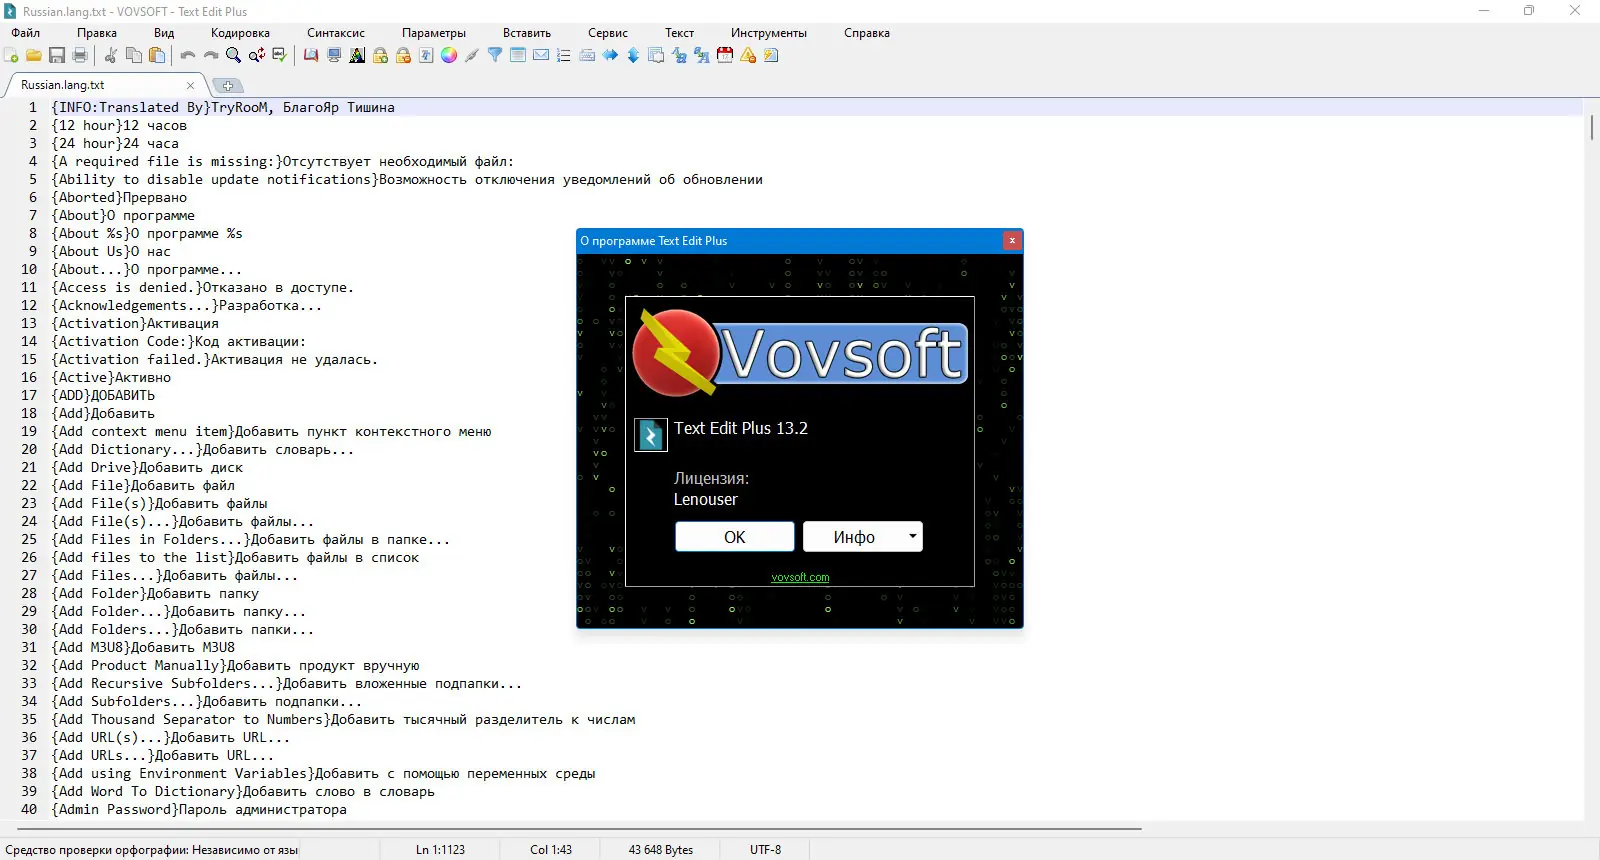Viewport: 1600px width, 860px height.
Task: Click the blue vertical double-arrow icon
Action: coord(633,56)
